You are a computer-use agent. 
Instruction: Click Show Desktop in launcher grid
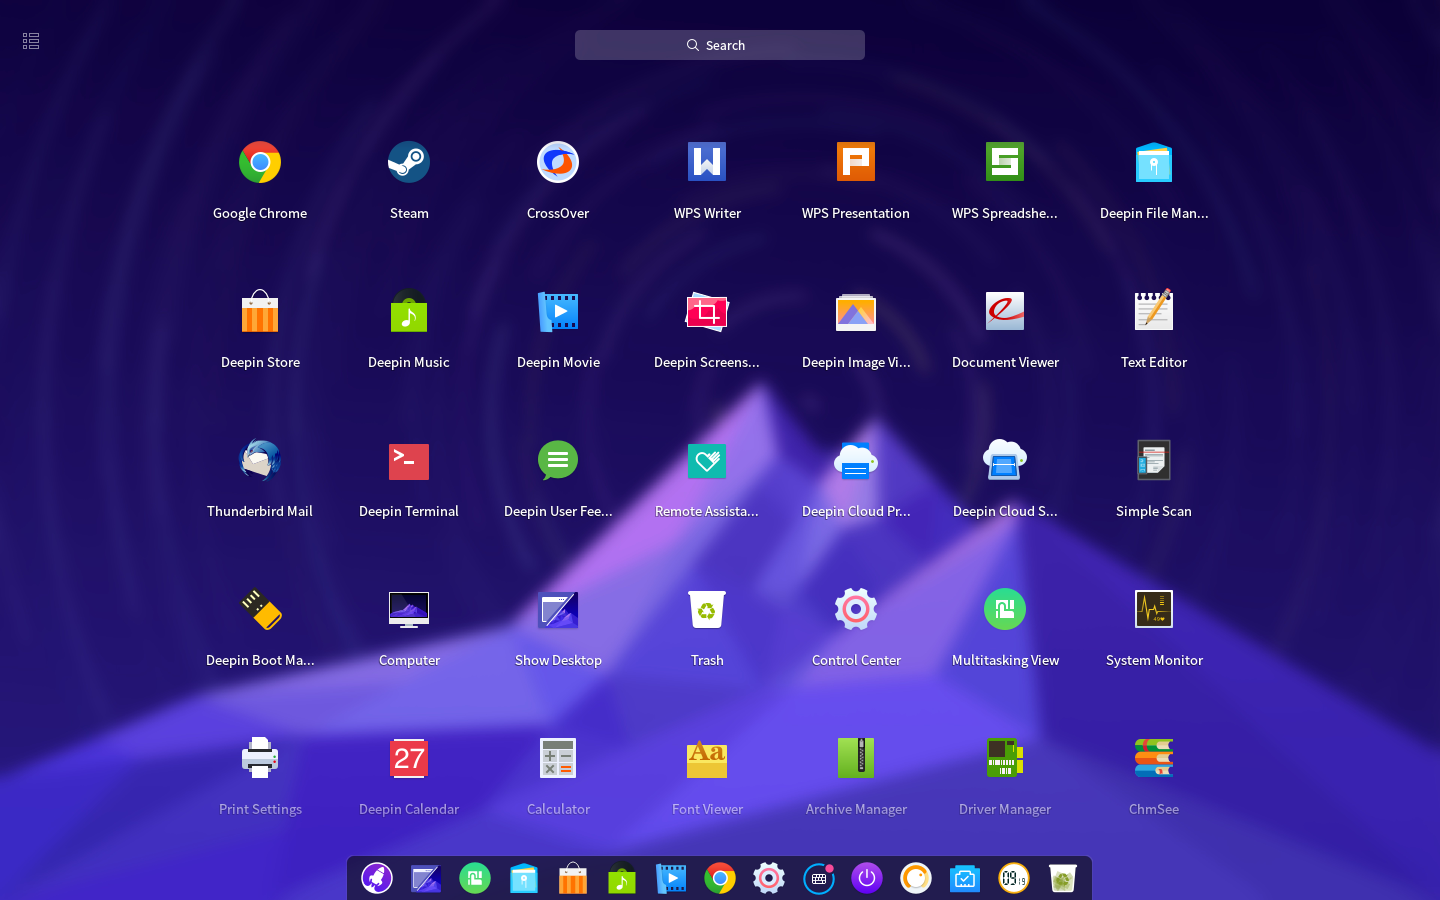[558, 609]
